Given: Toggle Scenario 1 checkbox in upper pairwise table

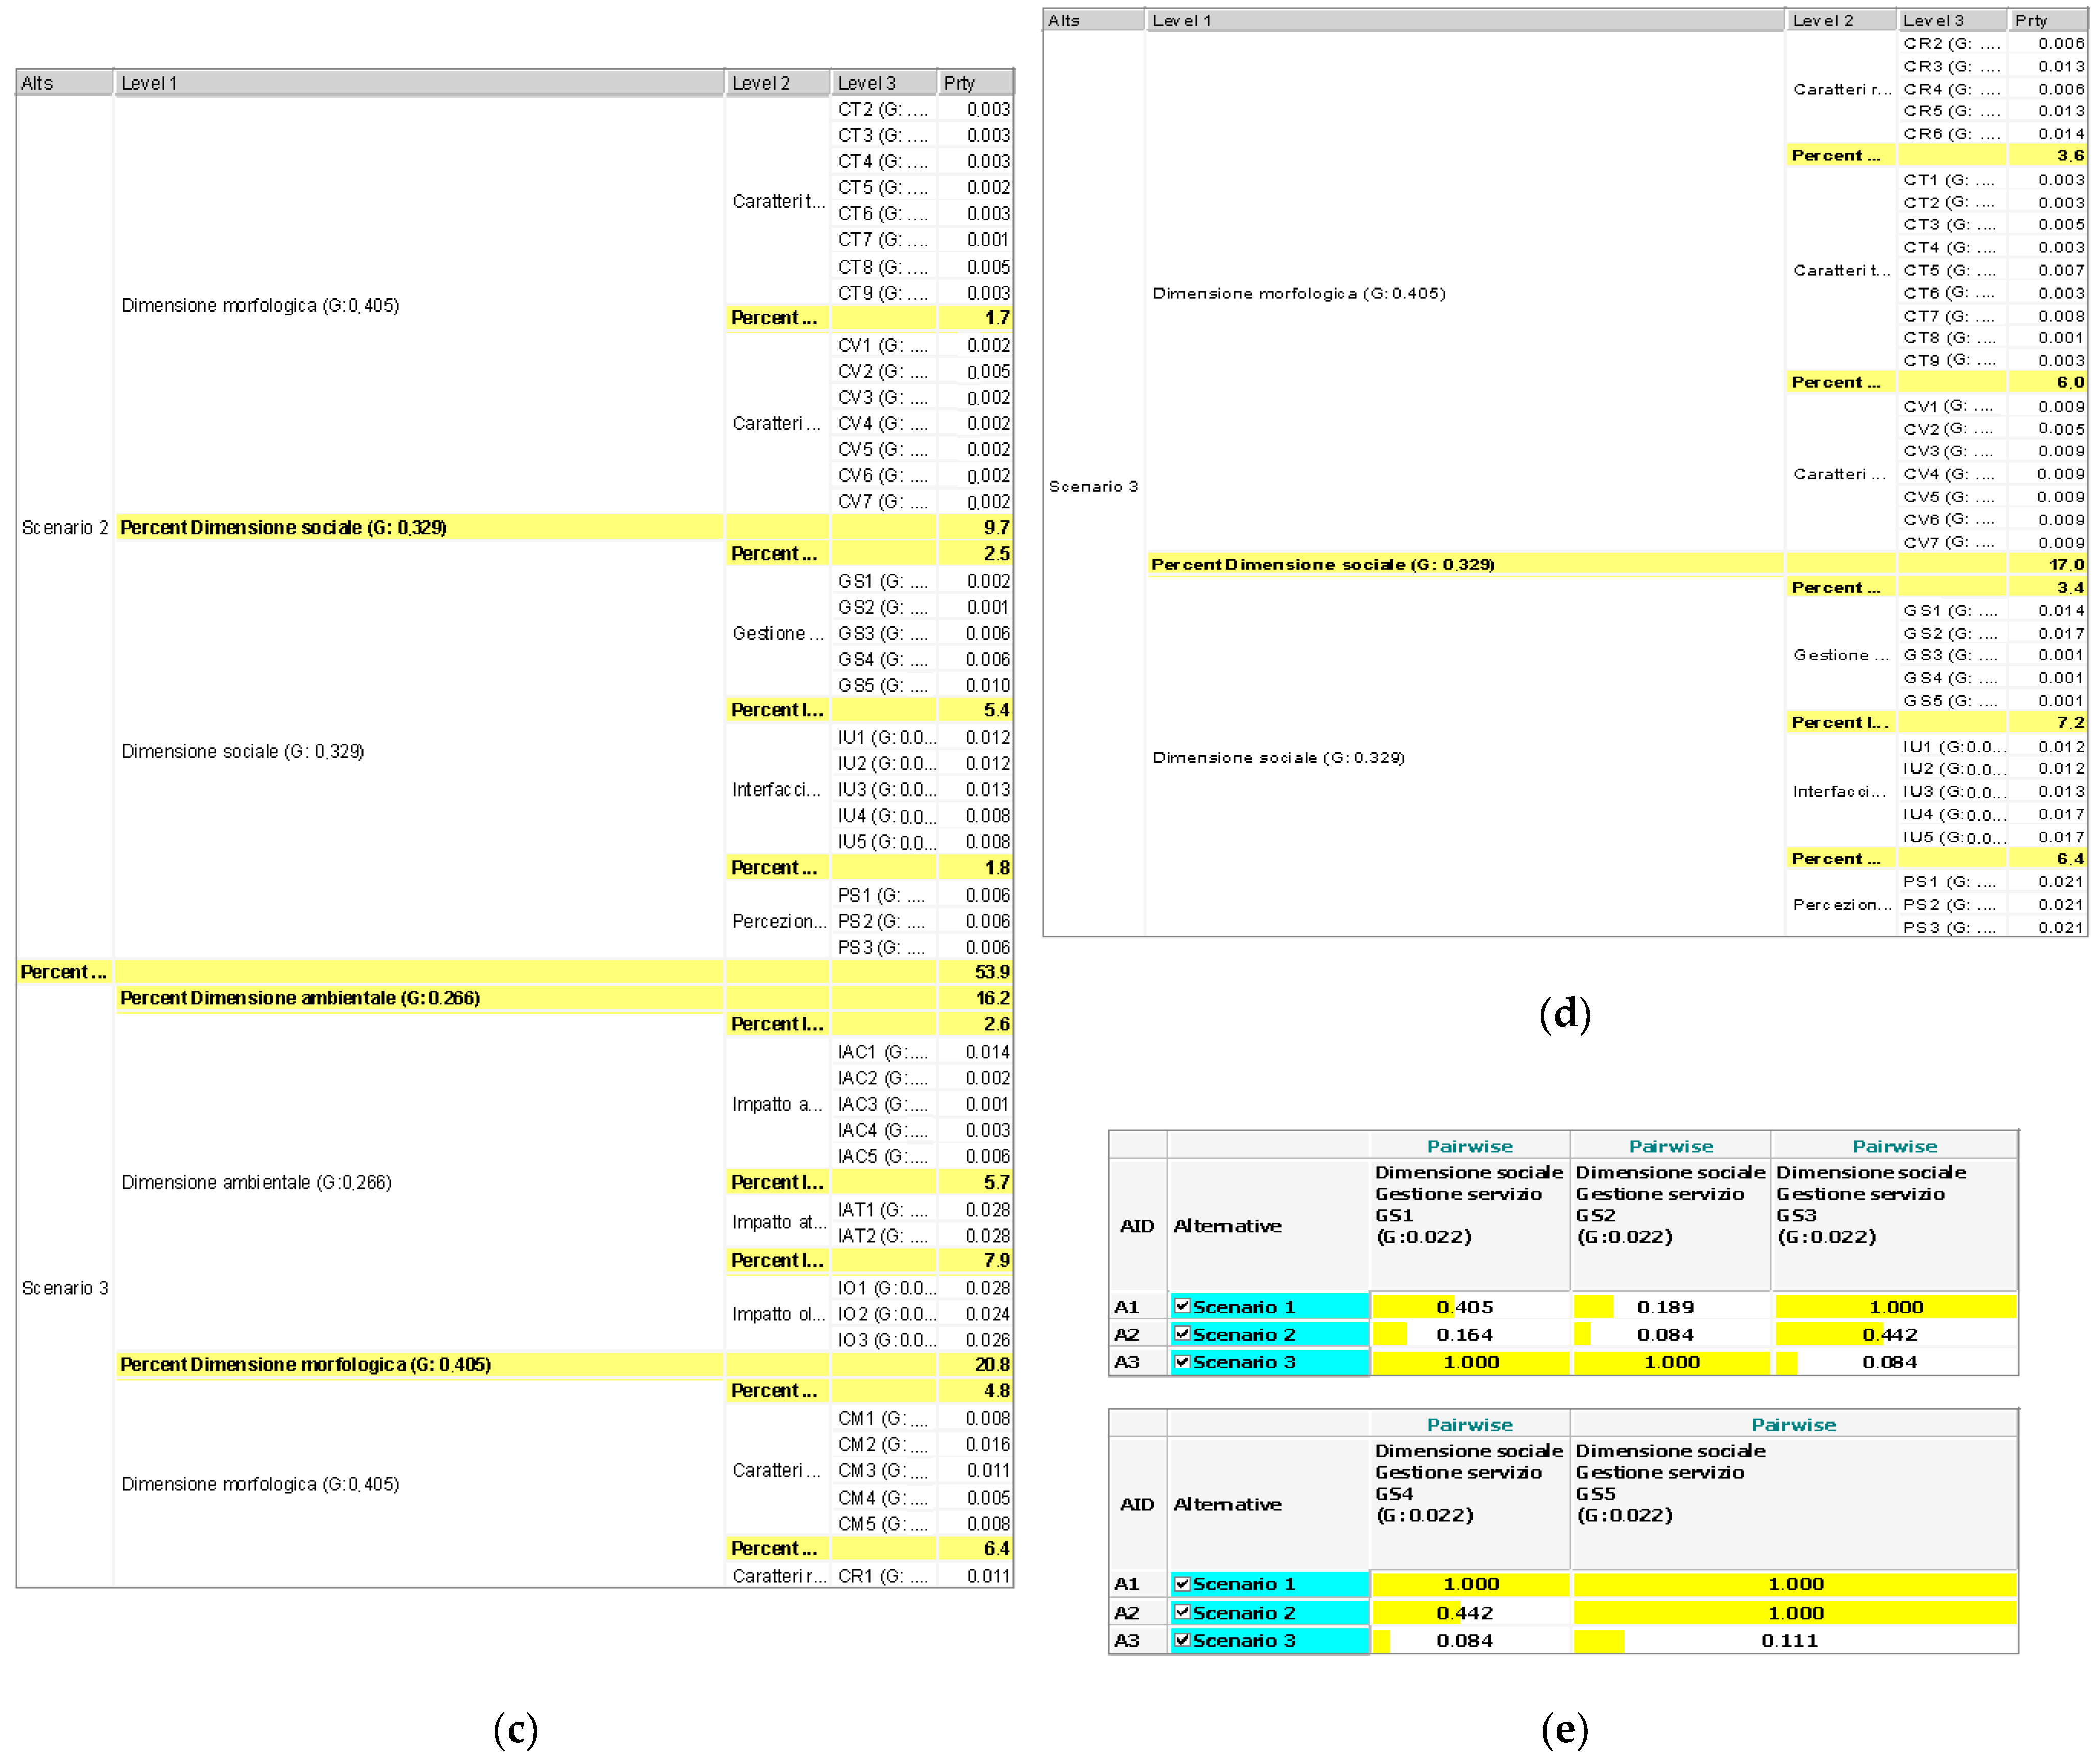Looking at the screenshot, I should pyautogui.click(x=1182, y=1306).
